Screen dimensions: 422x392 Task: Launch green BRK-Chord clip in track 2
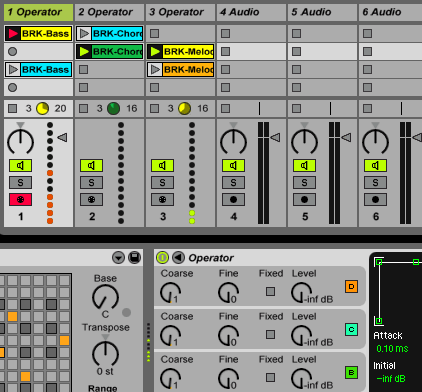tap(84, 51)
